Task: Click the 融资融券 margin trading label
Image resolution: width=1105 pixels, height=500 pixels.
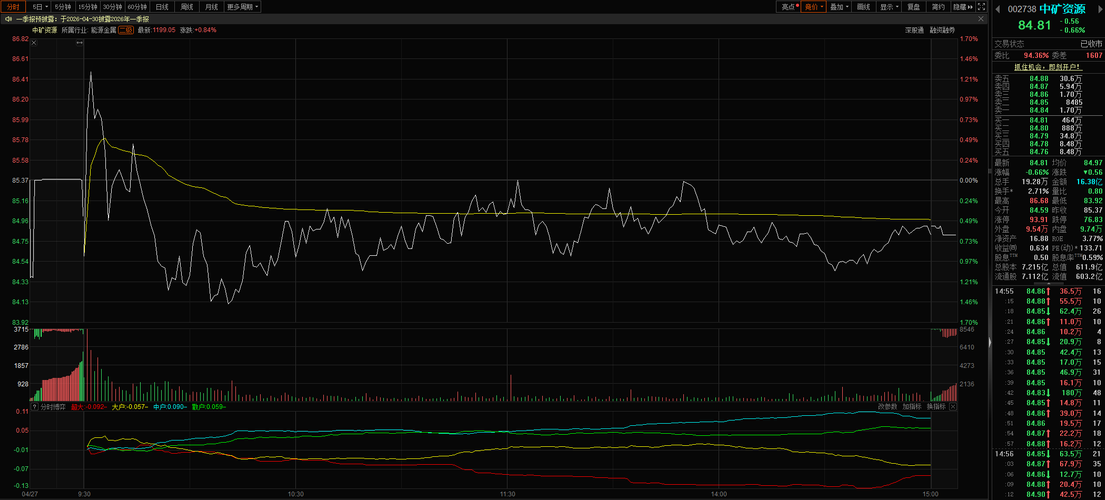Action: 942,30
